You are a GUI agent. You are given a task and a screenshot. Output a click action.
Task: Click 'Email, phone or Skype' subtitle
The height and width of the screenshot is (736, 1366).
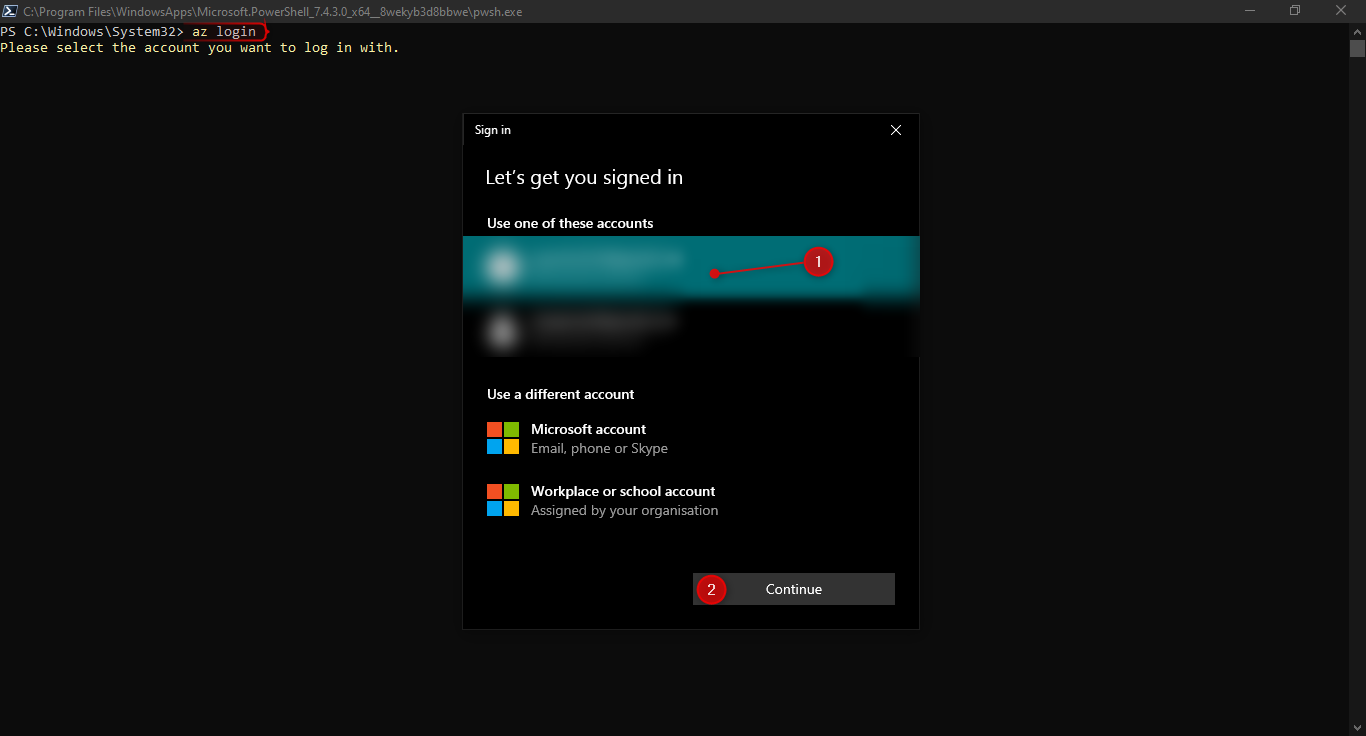[599, 448]
